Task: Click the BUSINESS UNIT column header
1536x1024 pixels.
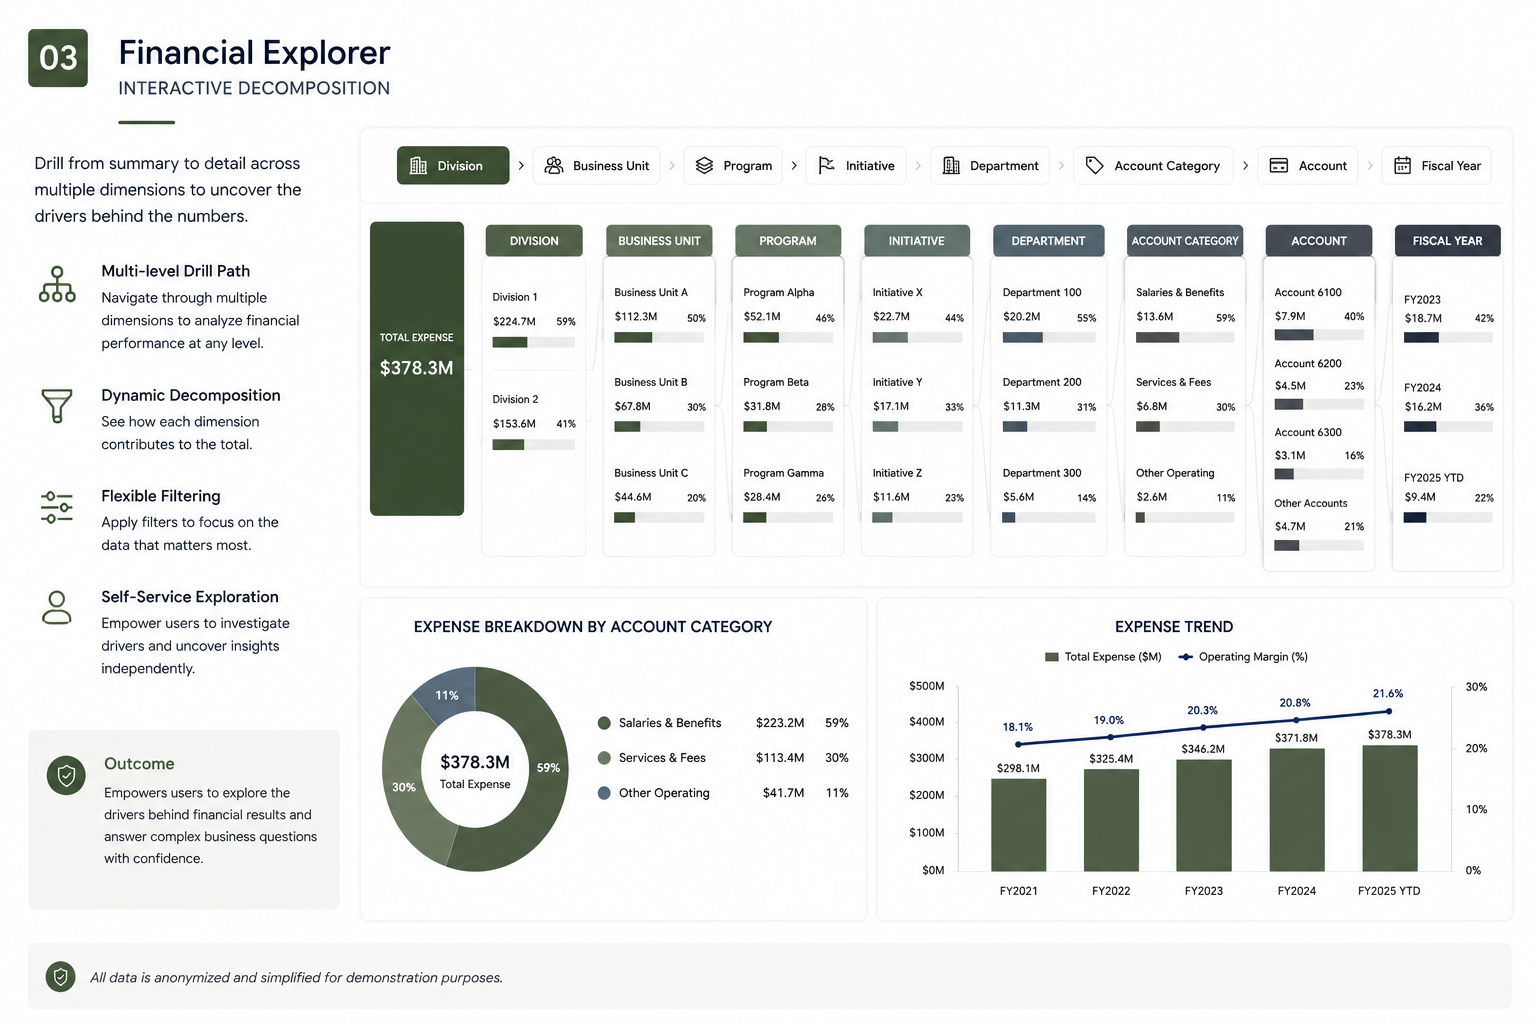Action: tap(659, 241)
